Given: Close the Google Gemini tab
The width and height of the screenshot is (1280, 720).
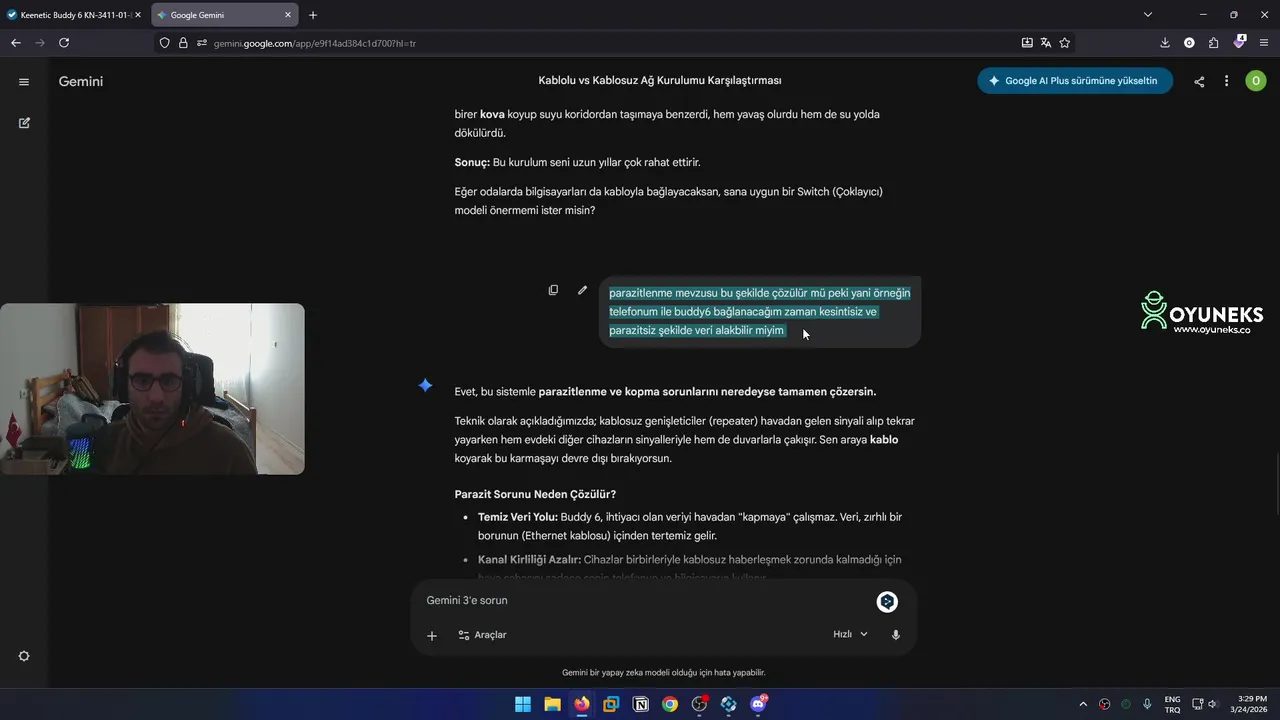Looking at the screenshot, I should tap(288, 15).
